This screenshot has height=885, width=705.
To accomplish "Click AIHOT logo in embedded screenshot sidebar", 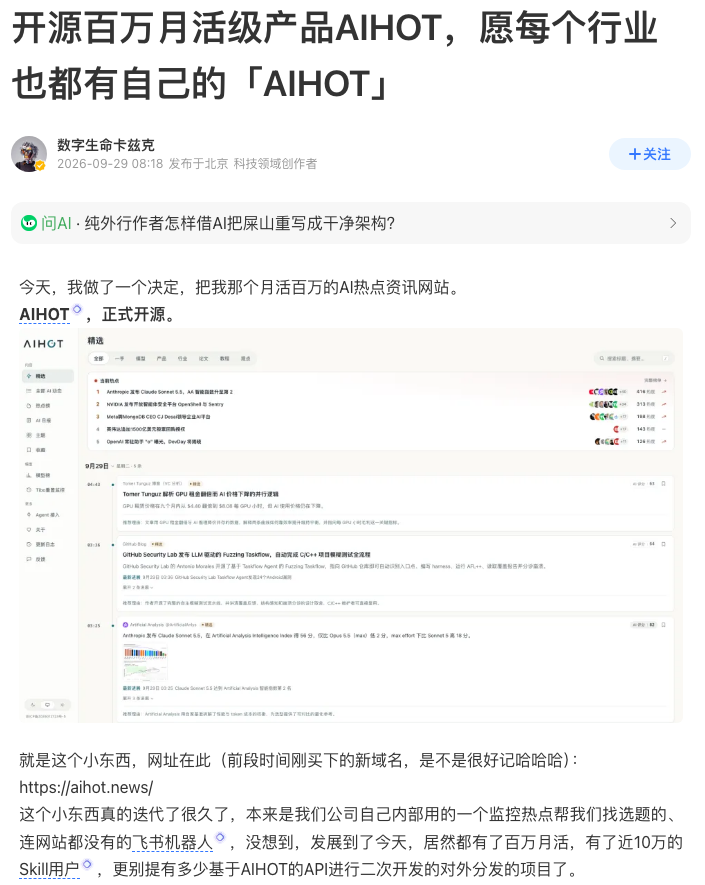I will 43,344.
